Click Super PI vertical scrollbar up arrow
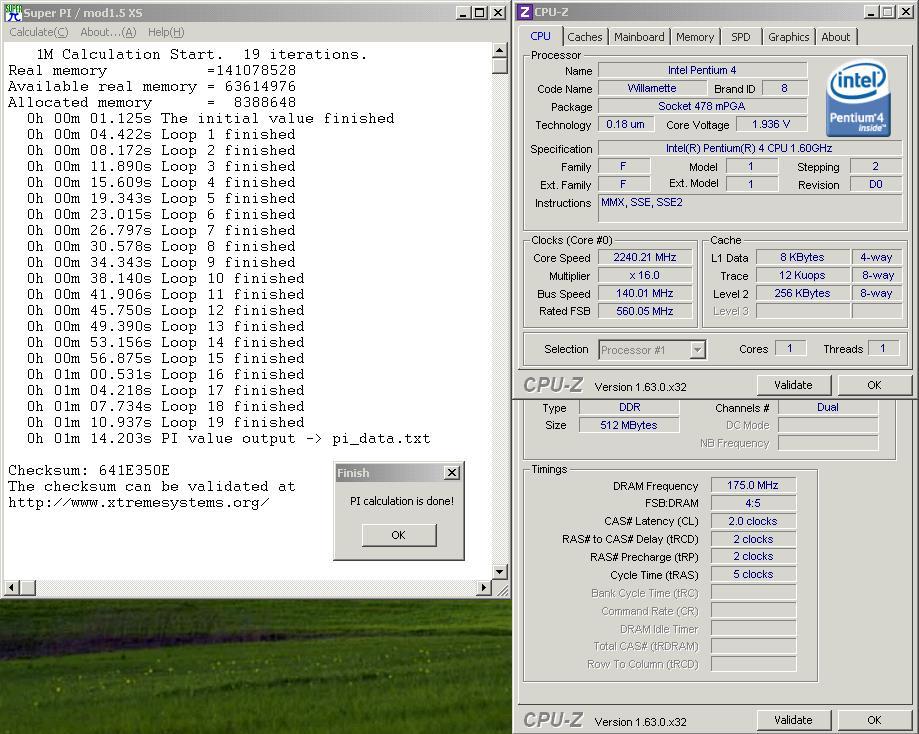 coord(499,50)
